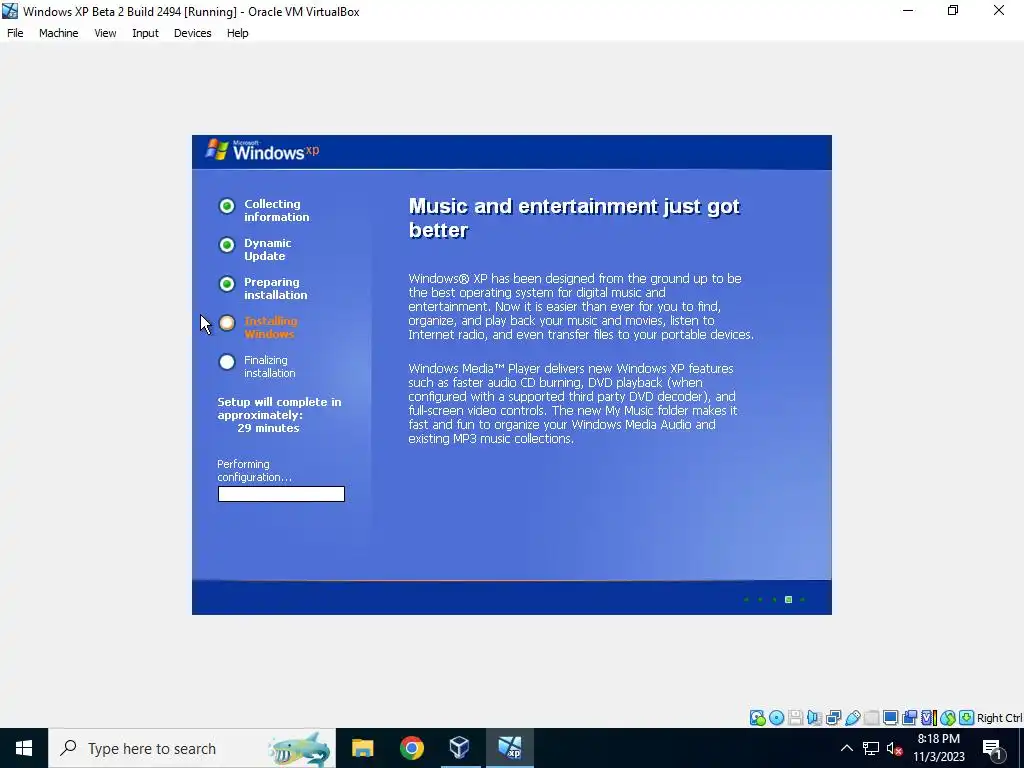
Task: Open the File menu
Action: [x=15, y=33]
